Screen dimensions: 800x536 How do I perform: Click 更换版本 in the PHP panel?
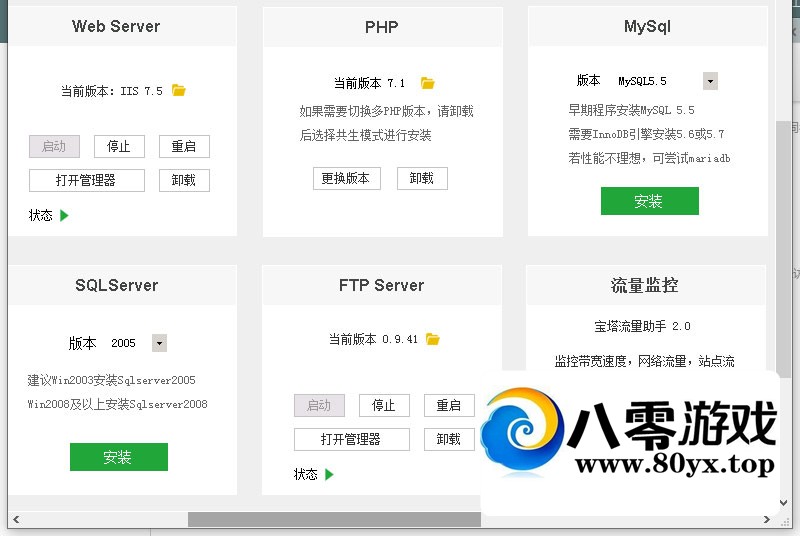pos(345,178)
